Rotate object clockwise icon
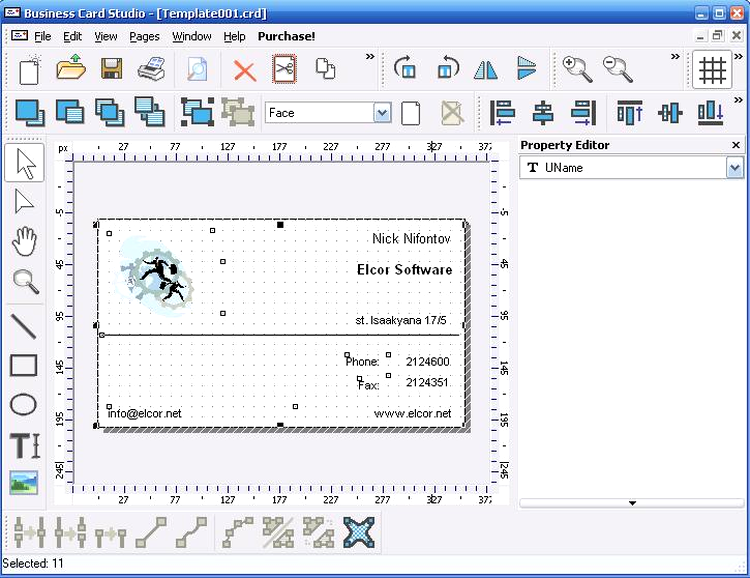 click(405, 67)
